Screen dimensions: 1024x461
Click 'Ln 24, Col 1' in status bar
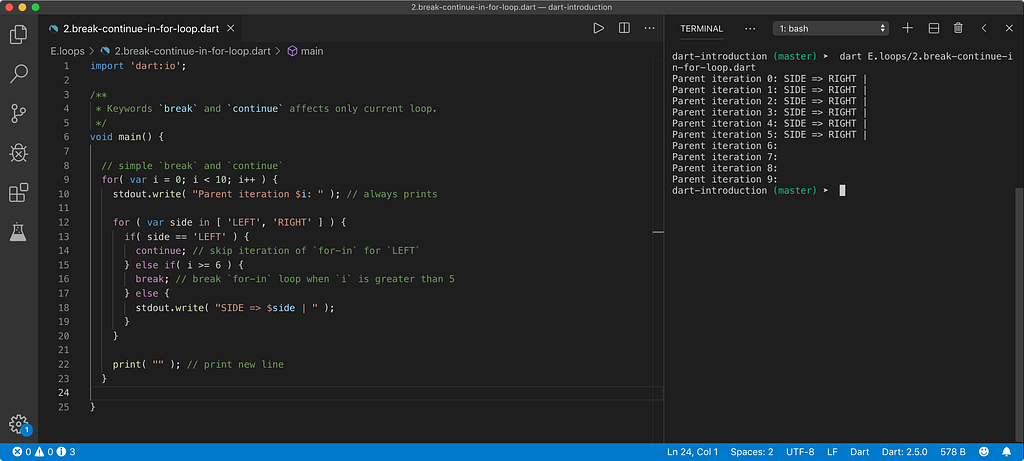pyautogui.click(x=692, y=452)
